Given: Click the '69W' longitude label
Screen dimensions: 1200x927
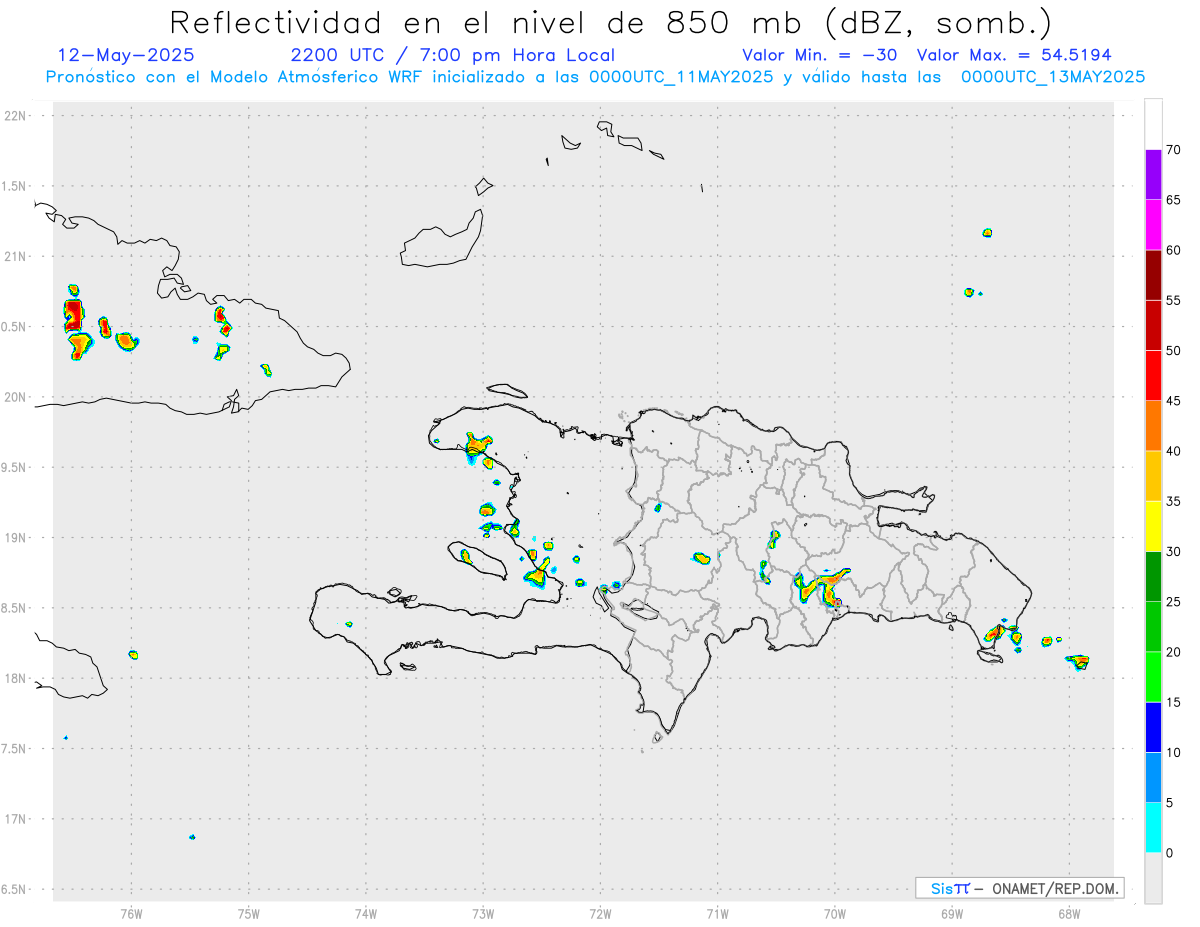Looking at the screenshot, I should click(952, 913).
